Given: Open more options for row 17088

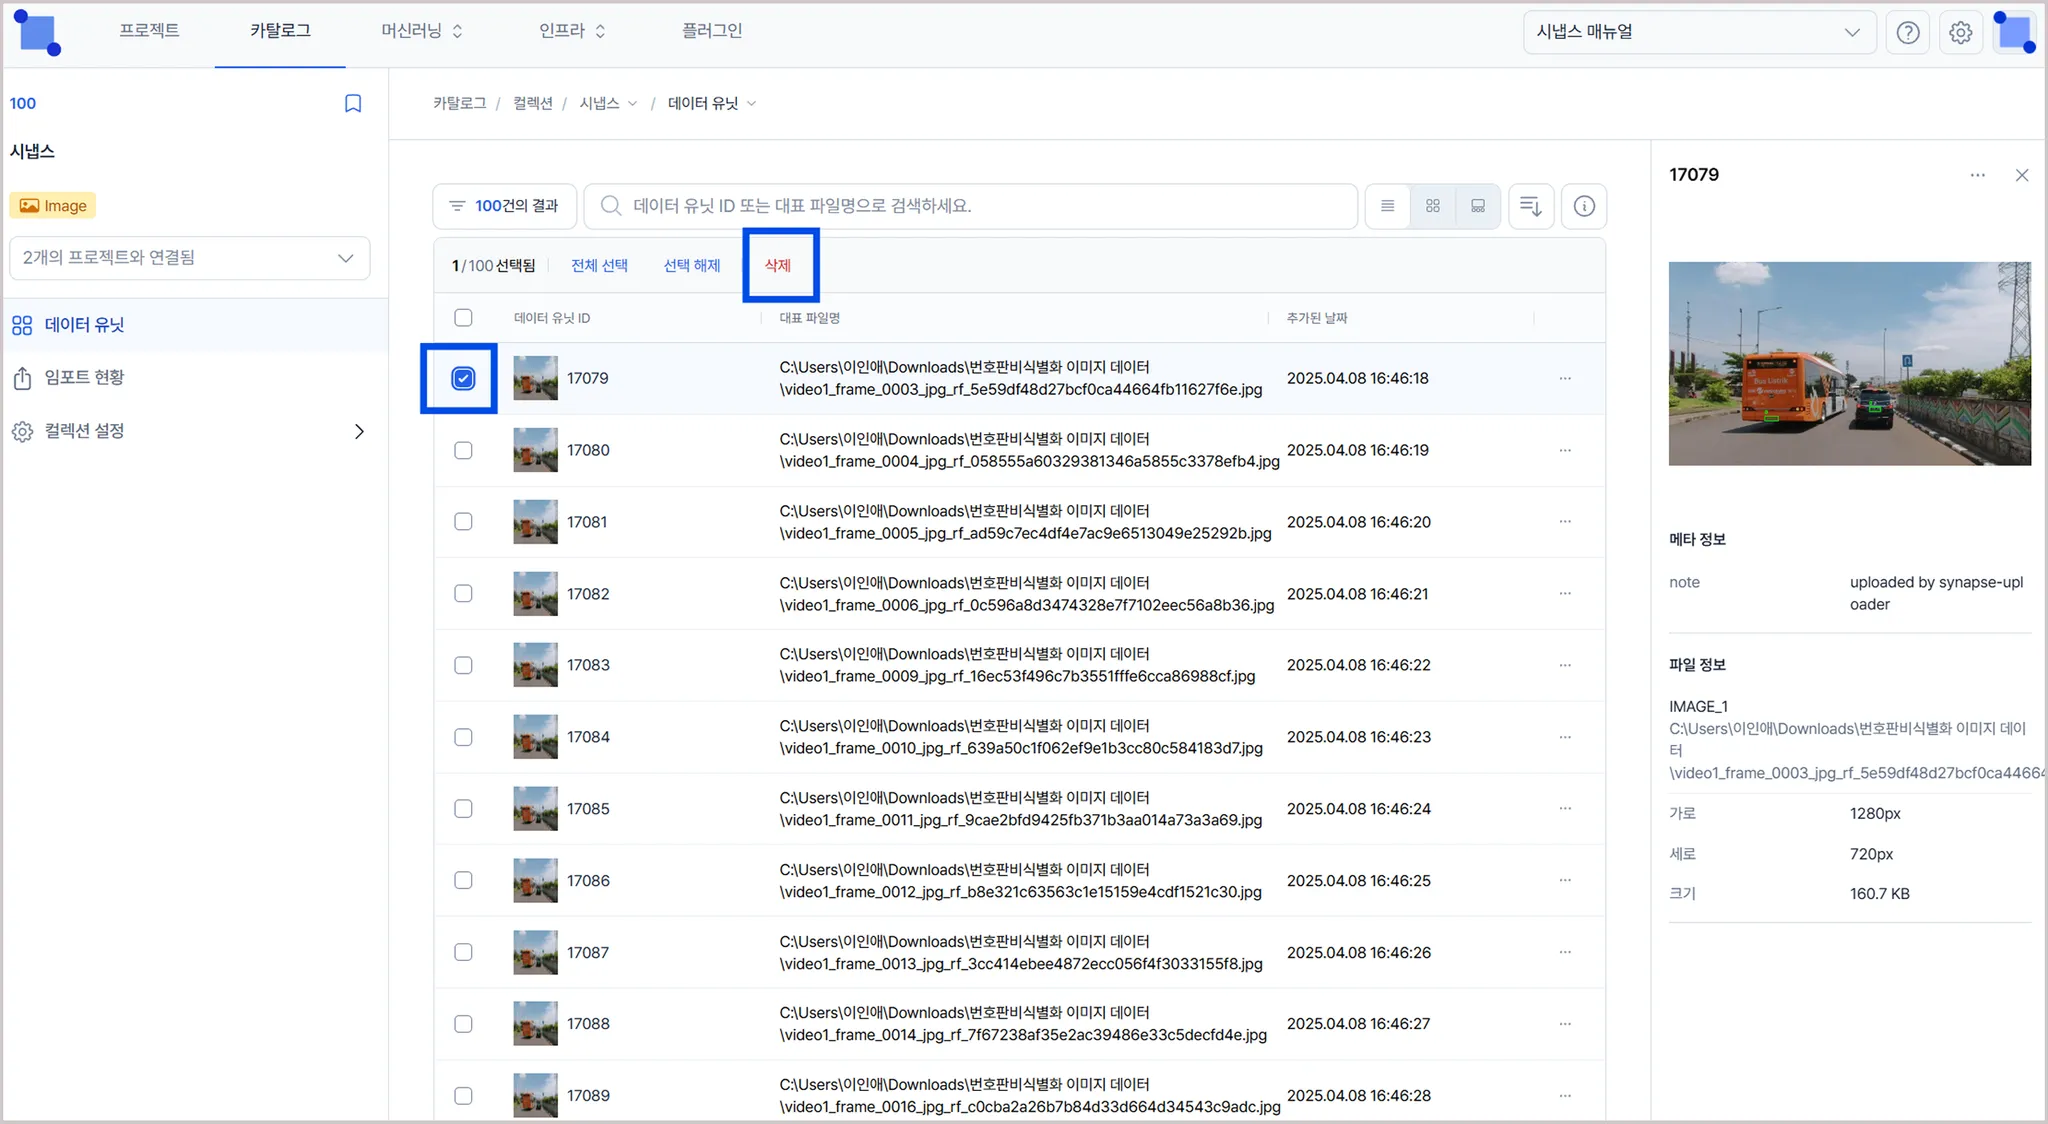Looking at the screenshot, I should (x=1565, y=1024).
